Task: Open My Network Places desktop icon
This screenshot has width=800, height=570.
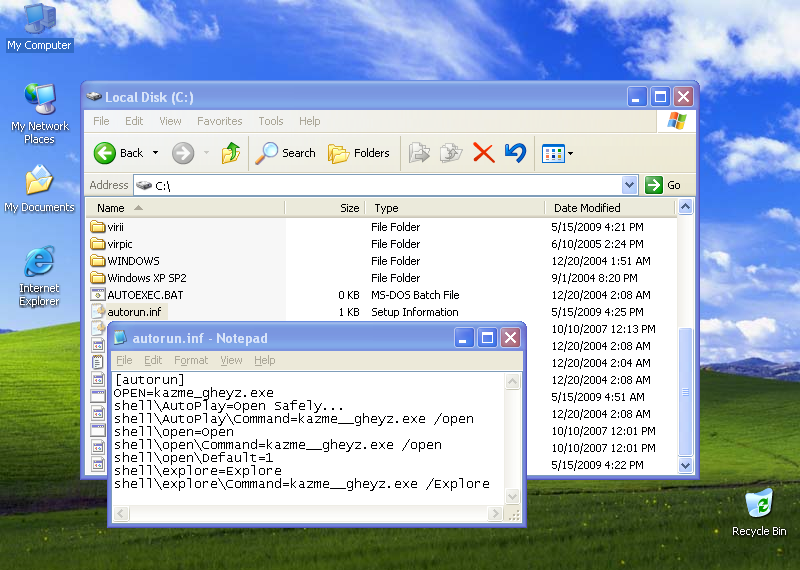Action: [x=39, y=114]
